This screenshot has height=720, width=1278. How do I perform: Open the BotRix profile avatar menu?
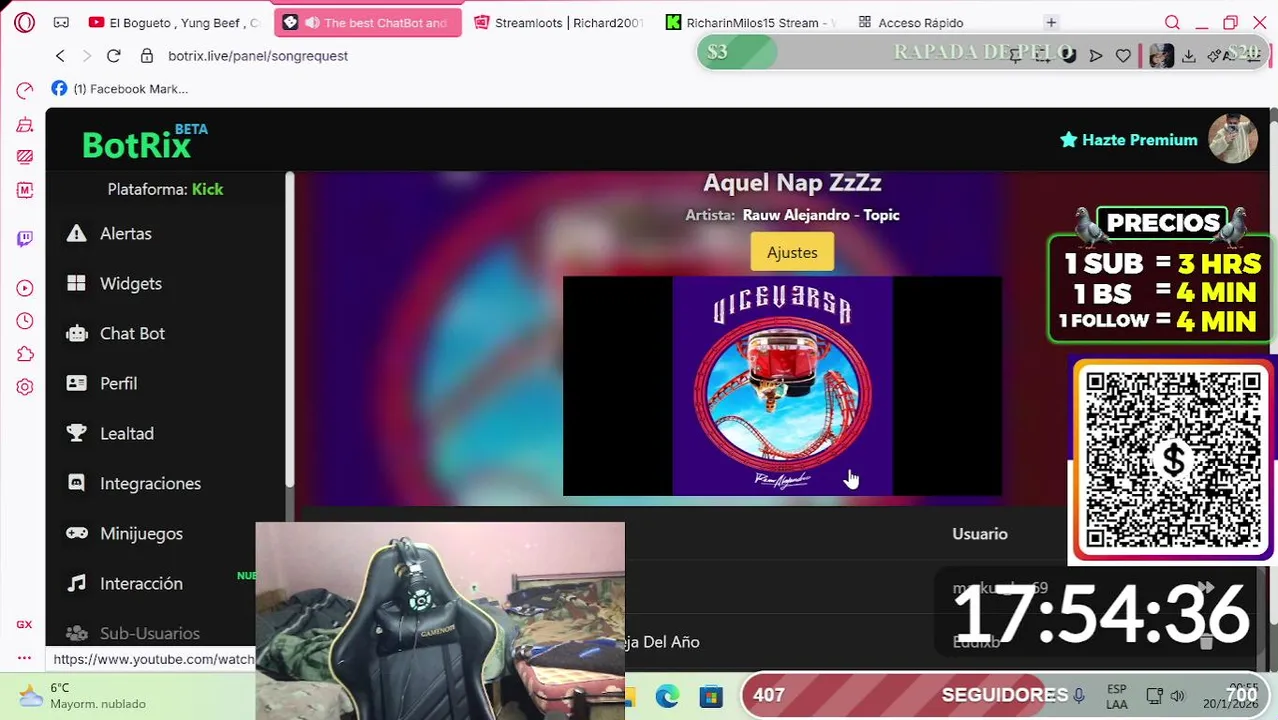coord(1233,138)
